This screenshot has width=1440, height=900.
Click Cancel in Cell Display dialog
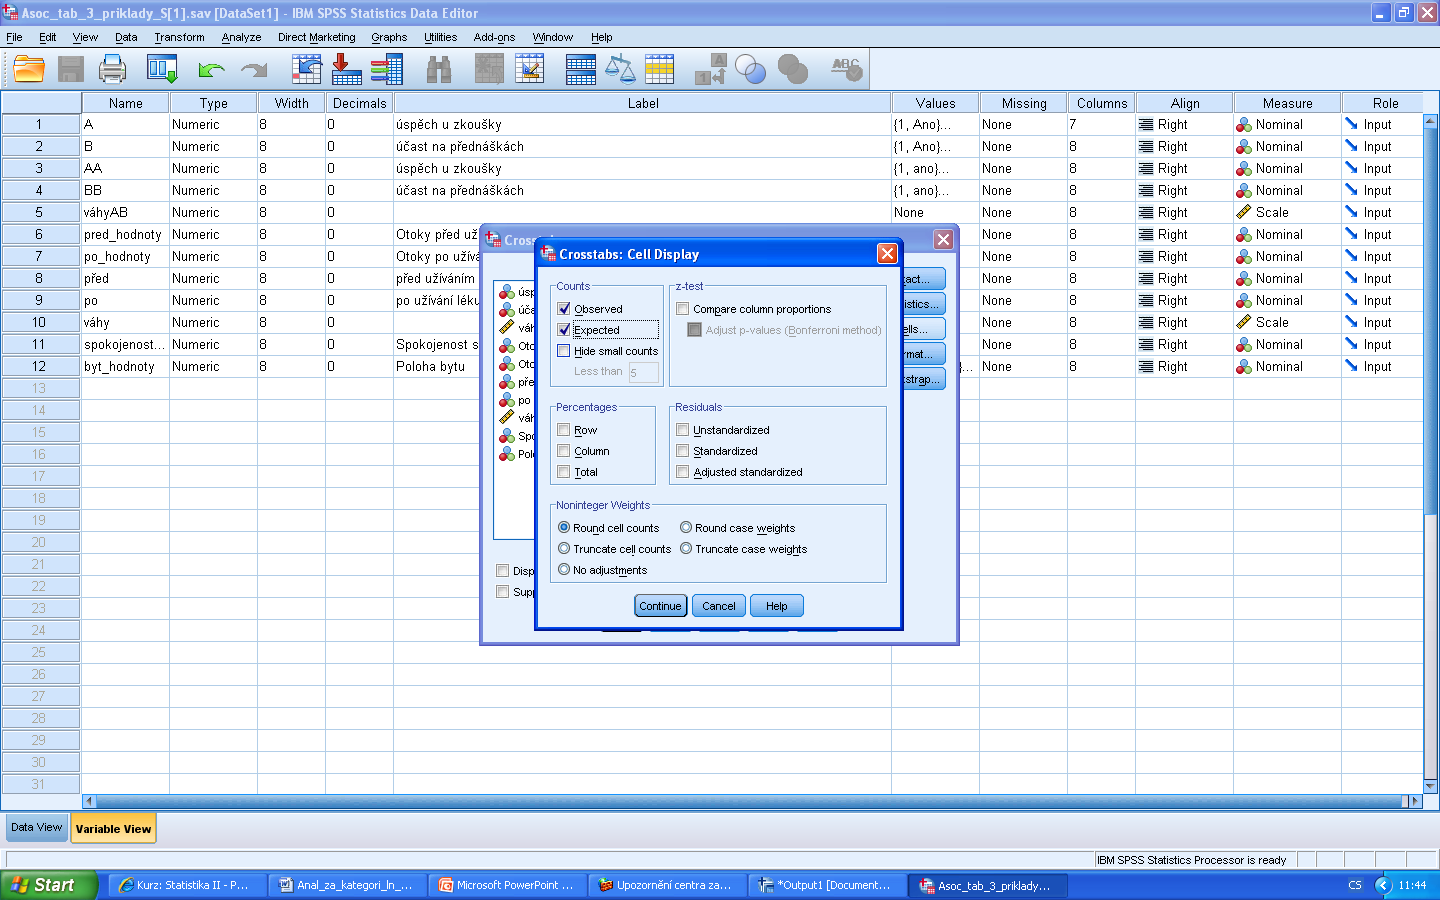click(719, 606)
